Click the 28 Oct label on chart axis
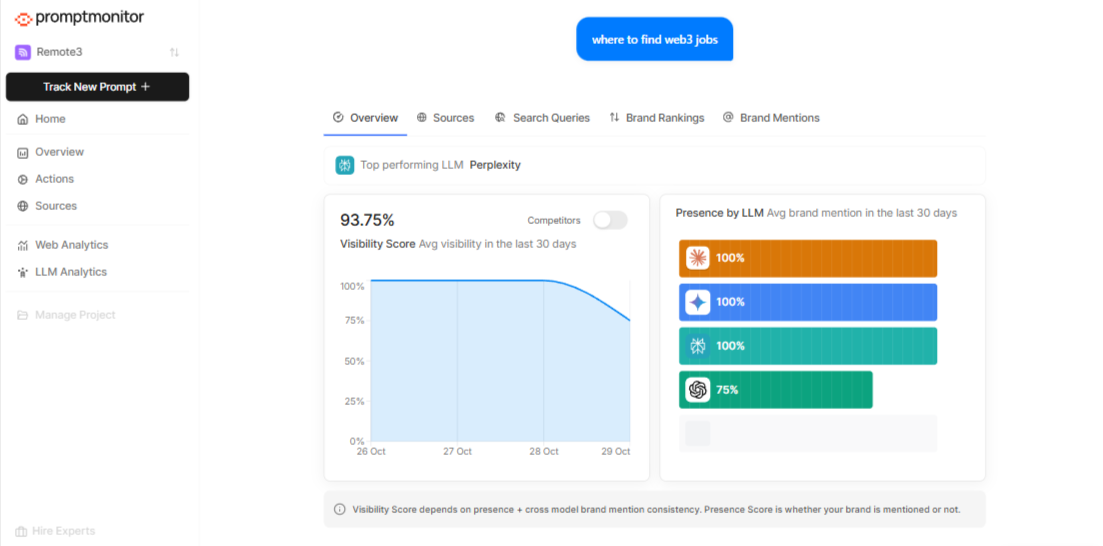Screen dimensions: 1103x546 click(x=544, y=452)
